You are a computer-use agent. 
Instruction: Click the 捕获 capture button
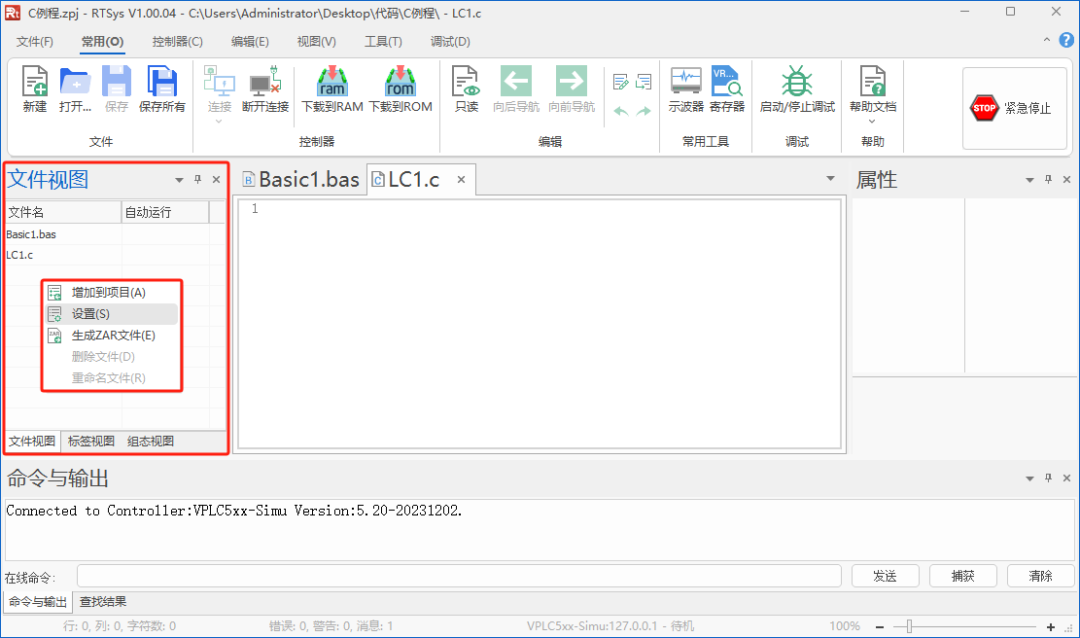[963, 576]
